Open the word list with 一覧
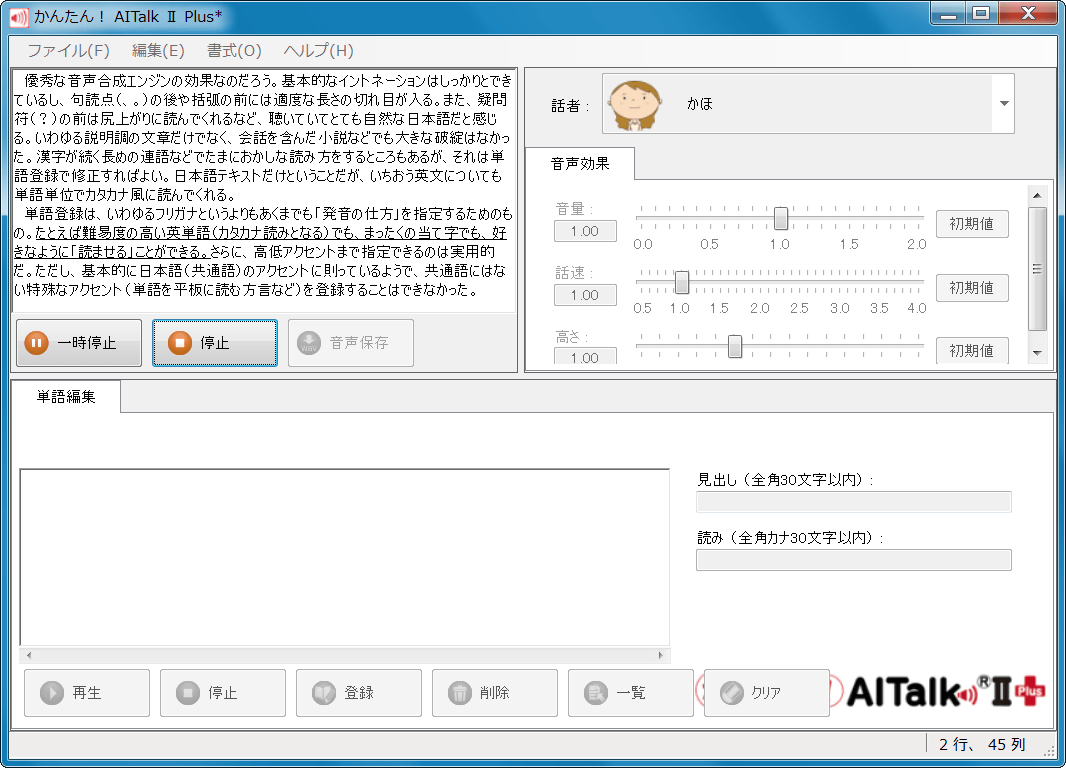The width and height of the screenshot is (1066, 768). [x=631, y=693]
